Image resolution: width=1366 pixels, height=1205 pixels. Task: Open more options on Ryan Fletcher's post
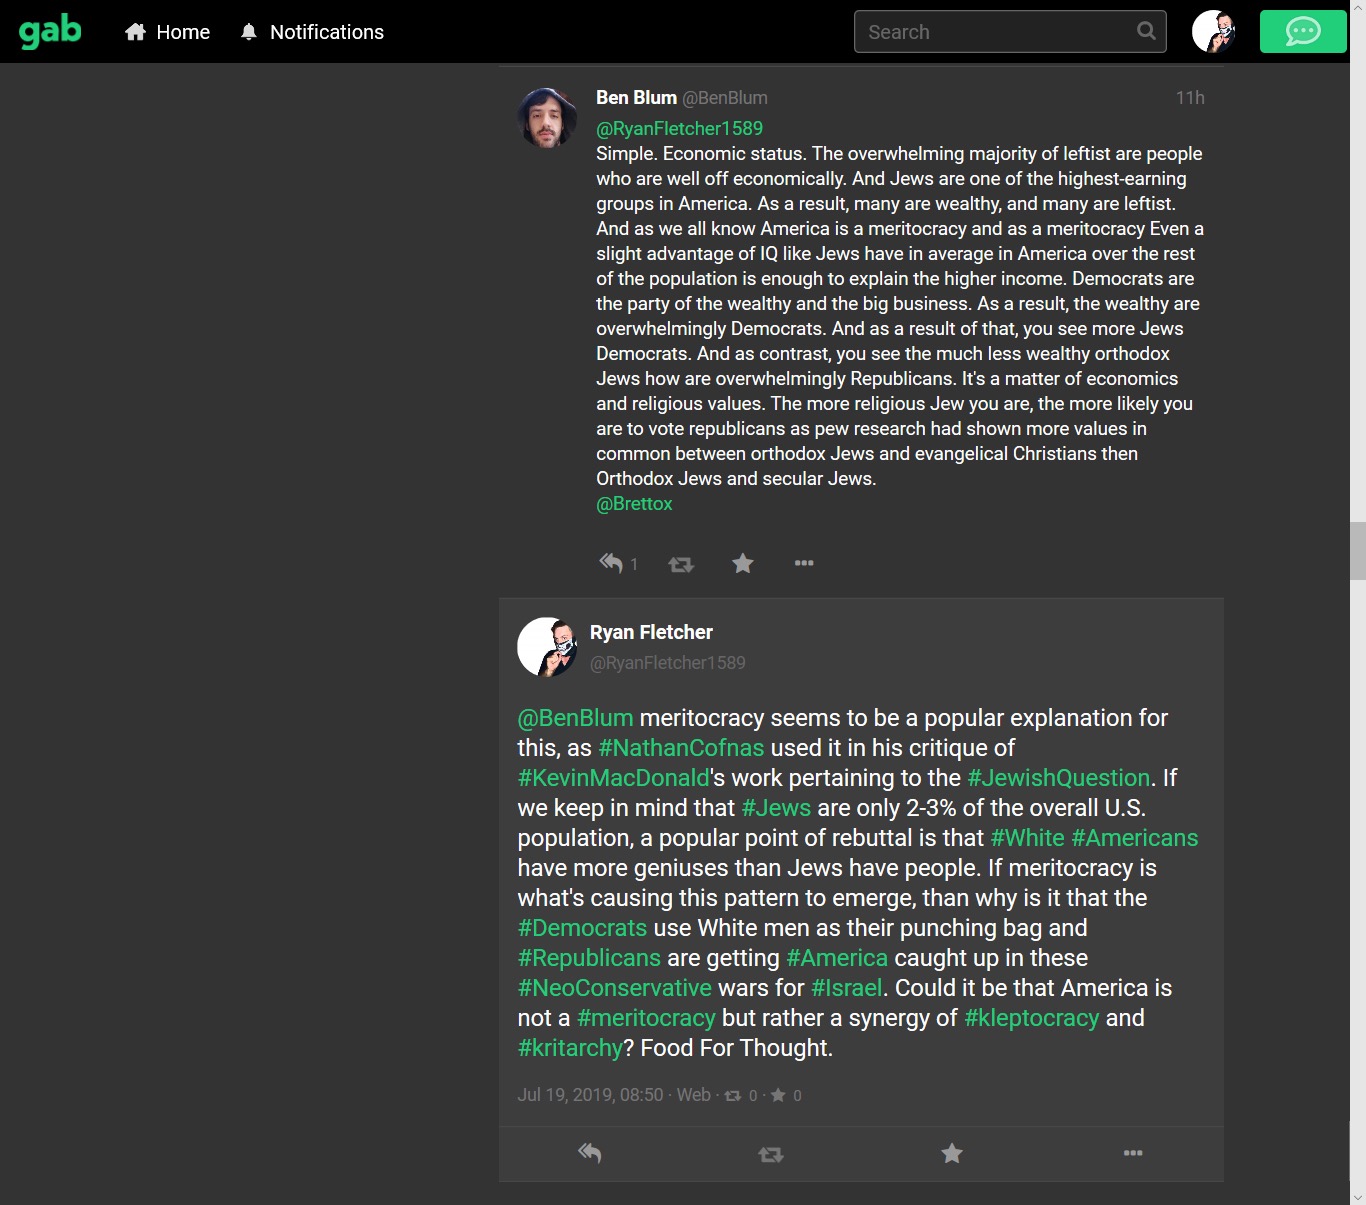tap(1133, 1153)
